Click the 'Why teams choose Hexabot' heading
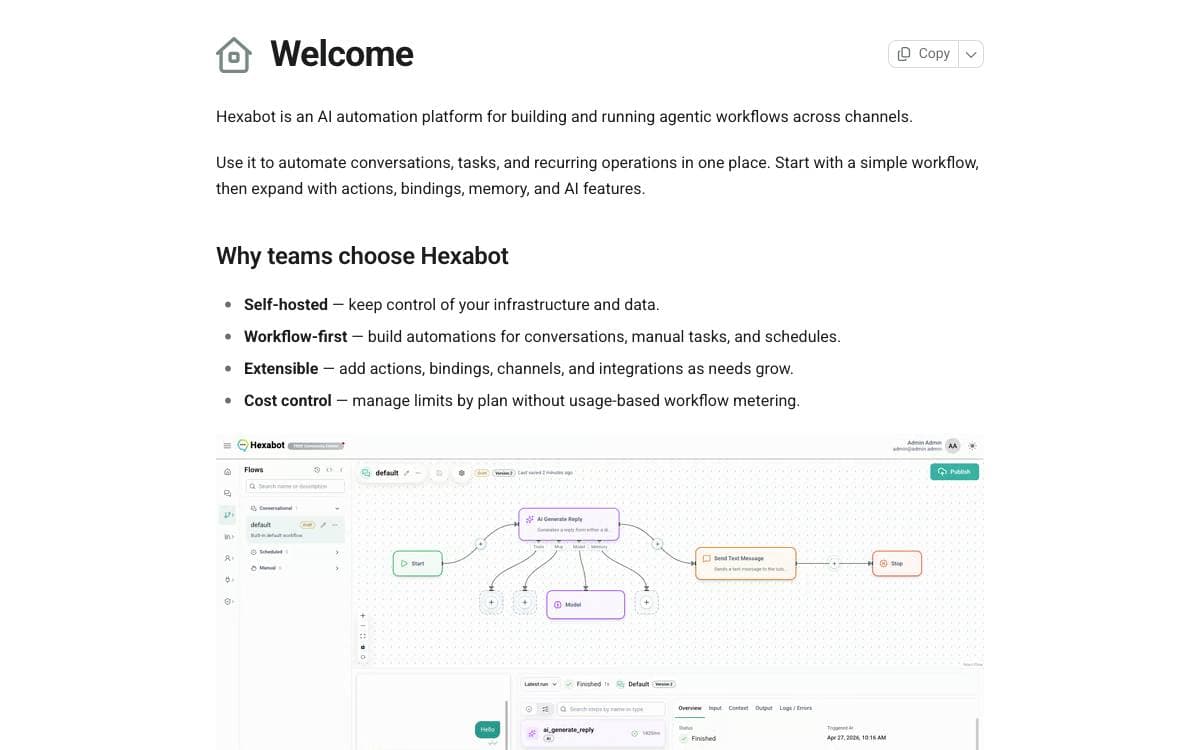Screen dimensions: 1200x750 coord(362,256)
